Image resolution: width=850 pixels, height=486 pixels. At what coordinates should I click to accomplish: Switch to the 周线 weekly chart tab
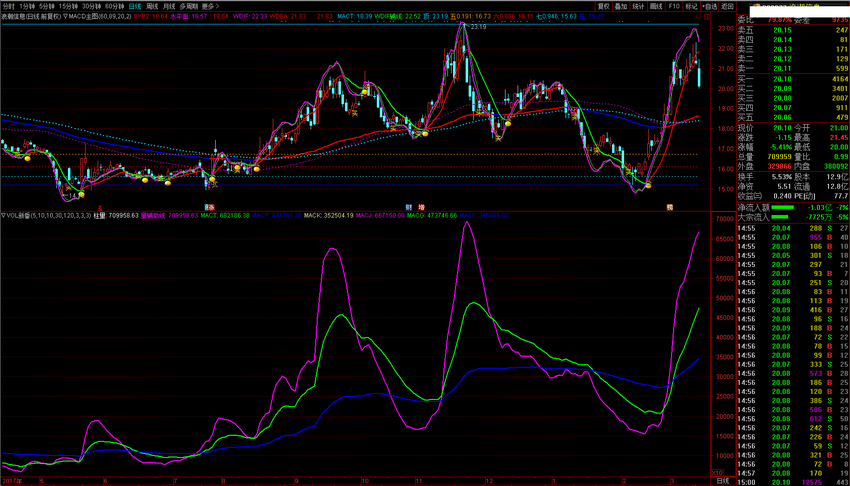152,6
